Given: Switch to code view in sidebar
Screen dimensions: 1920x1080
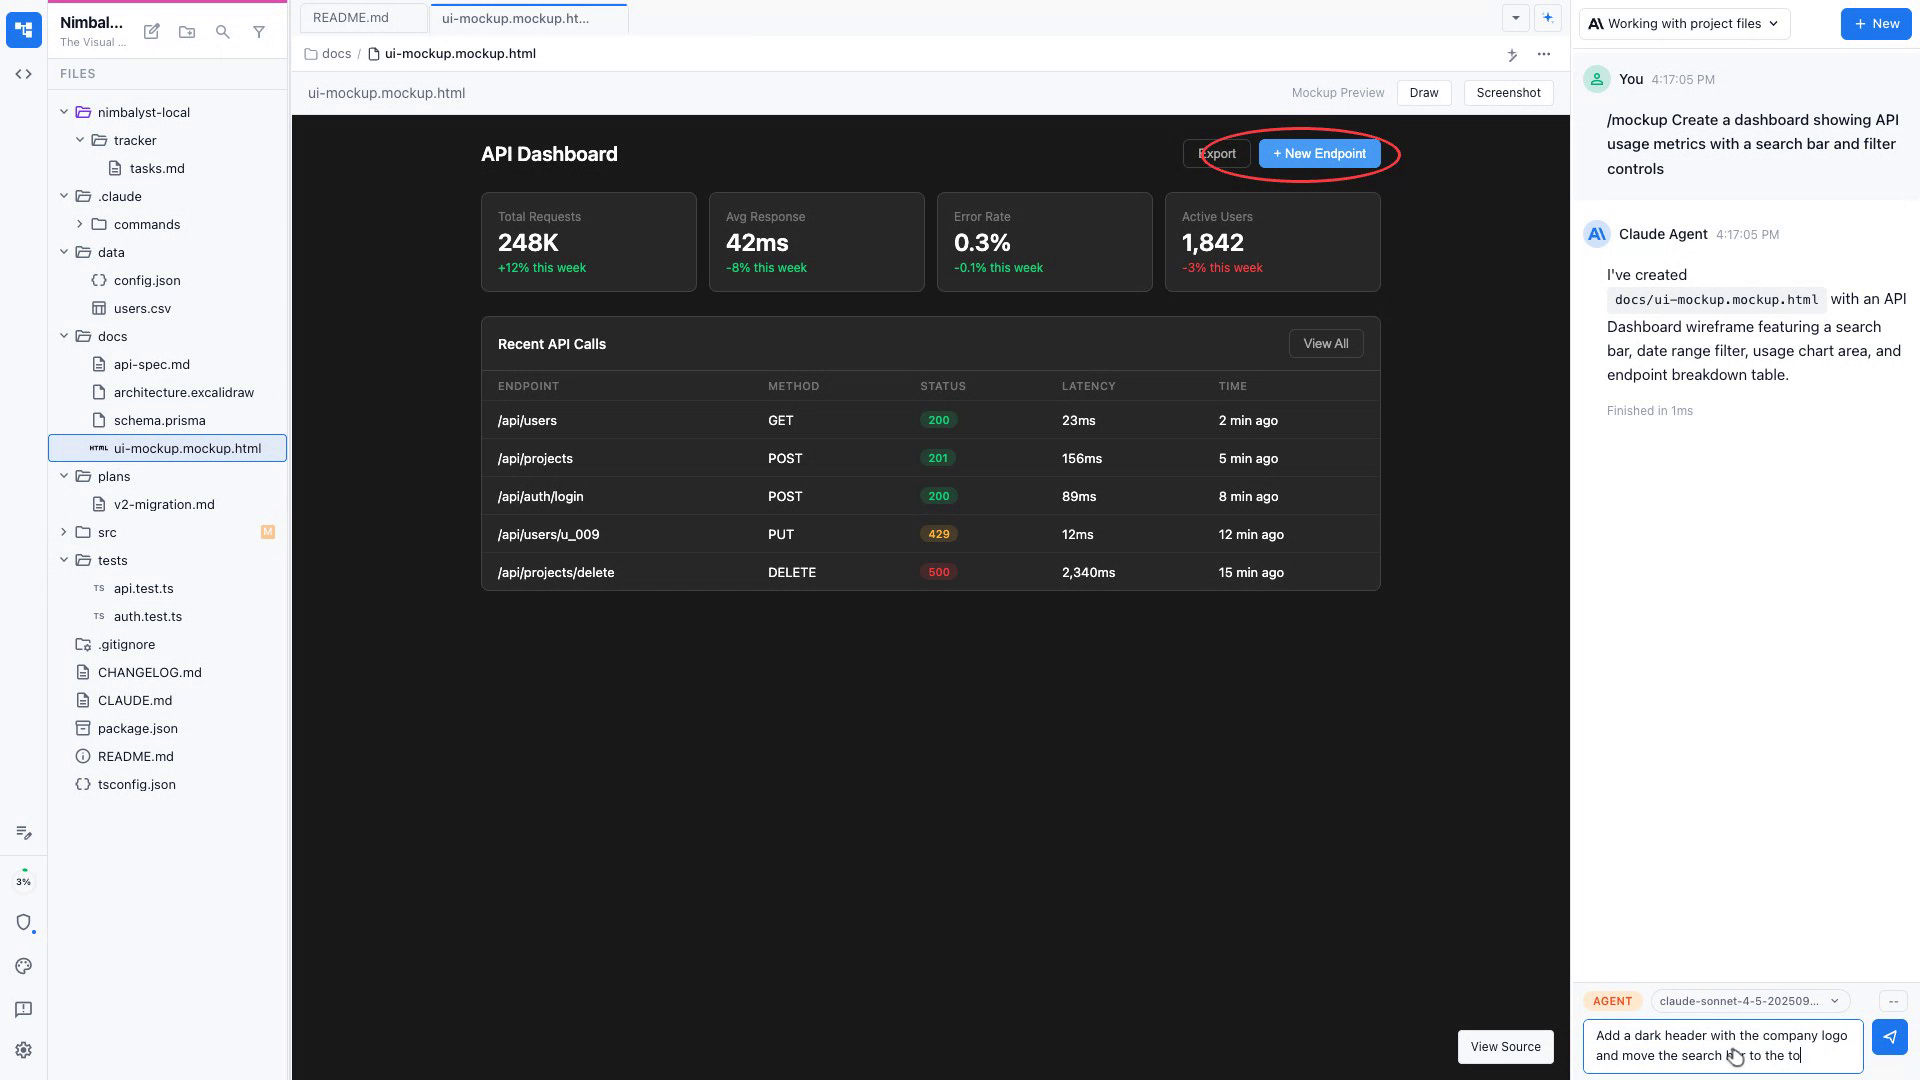Looking at the screenshot, I should (x=24, y=74).
